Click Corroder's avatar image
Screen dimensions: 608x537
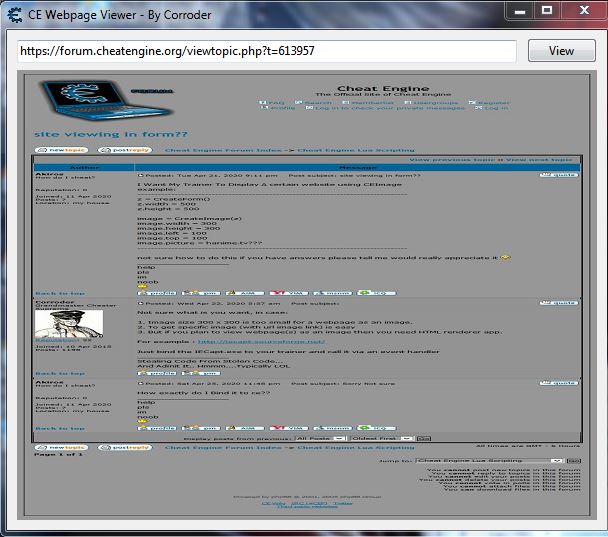tap(69, 324)
